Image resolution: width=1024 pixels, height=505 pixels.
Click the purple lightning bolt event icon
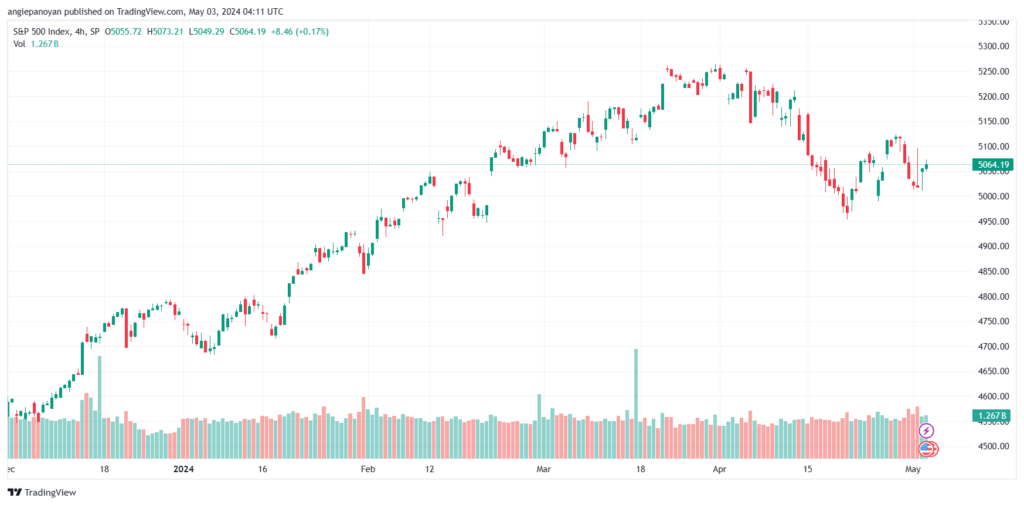[x=926, y=431]
